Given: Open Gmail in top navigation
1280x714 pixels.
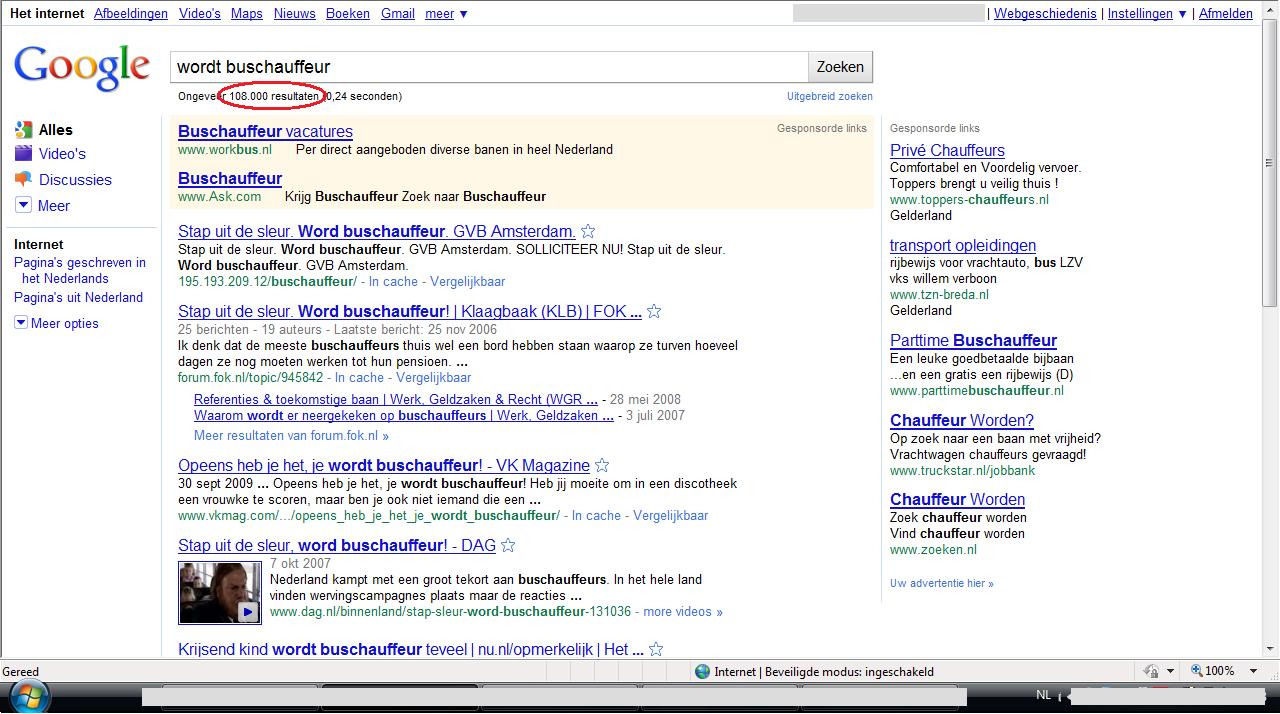Looking at the screenshot, I should pyautogui.click(x=398, y=13).
